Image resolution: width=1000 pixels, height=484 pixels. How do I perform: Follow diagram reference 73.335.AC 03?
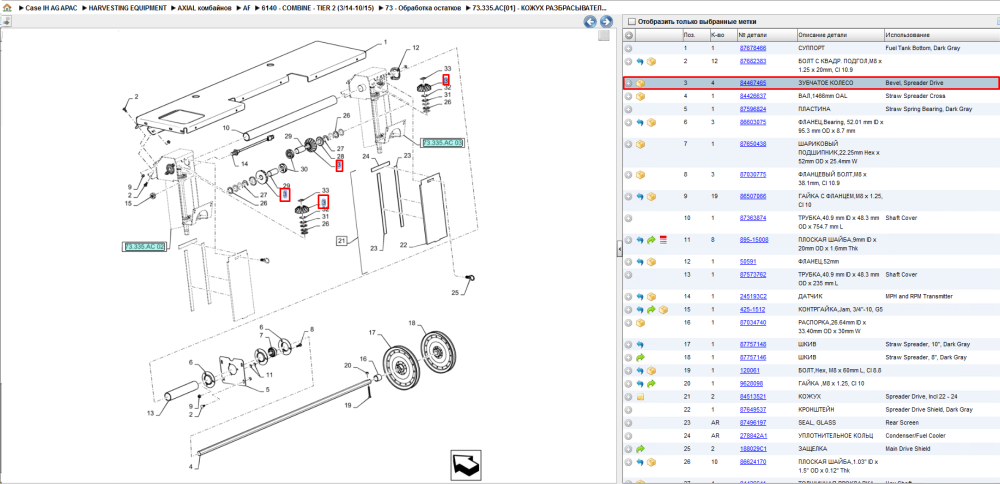[442, 142]
